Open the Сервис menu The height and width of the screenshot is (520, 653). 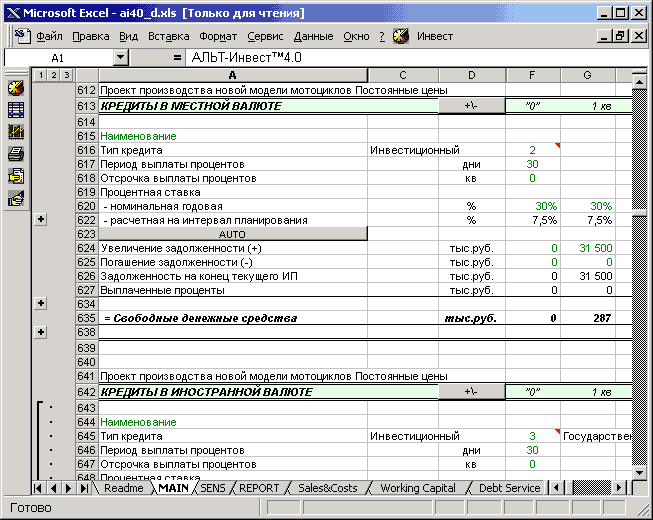click(x=265, y=36)
